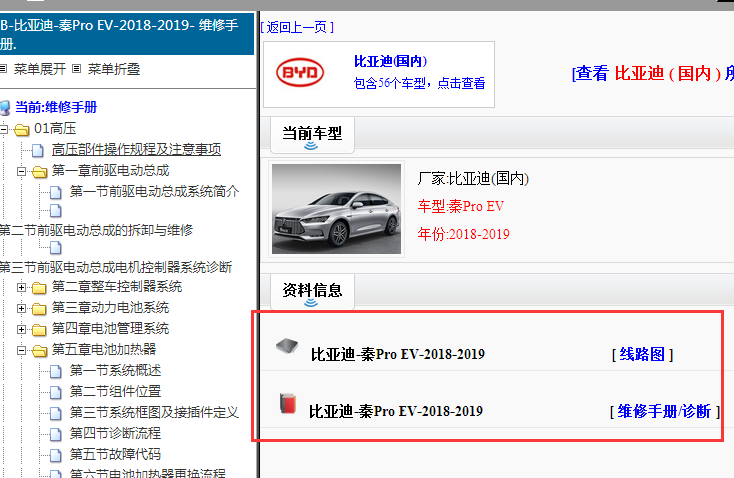Click the 秦Pro EV car thumbnail

click(336, 209)
